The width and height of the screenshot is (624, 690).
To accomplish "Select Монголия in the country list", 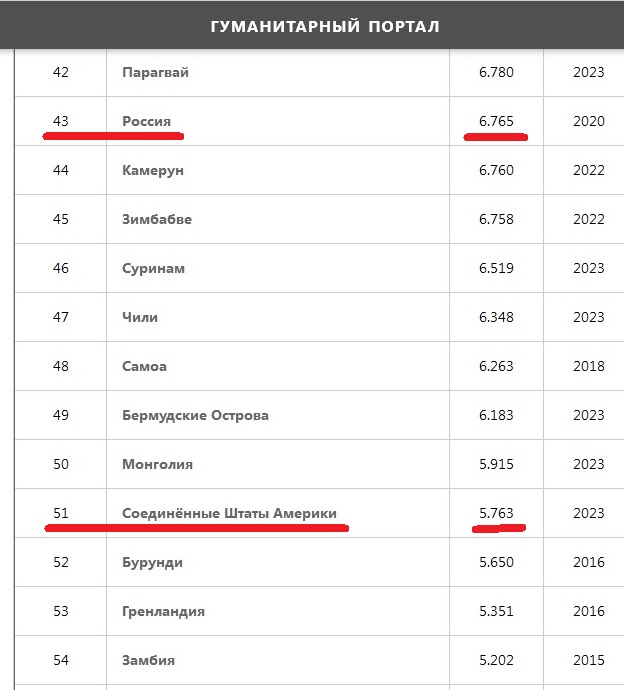I will pos(157,464).
